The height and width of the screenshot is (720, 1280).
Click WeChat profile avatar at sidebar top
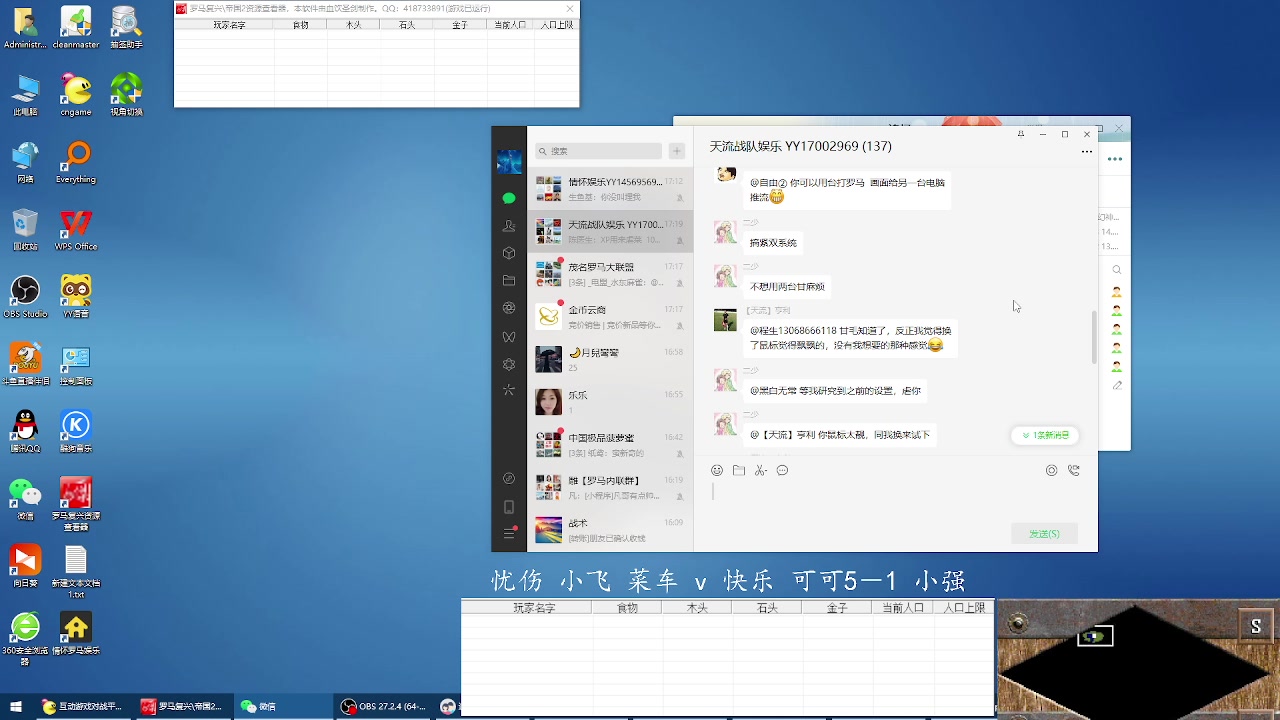509,161
